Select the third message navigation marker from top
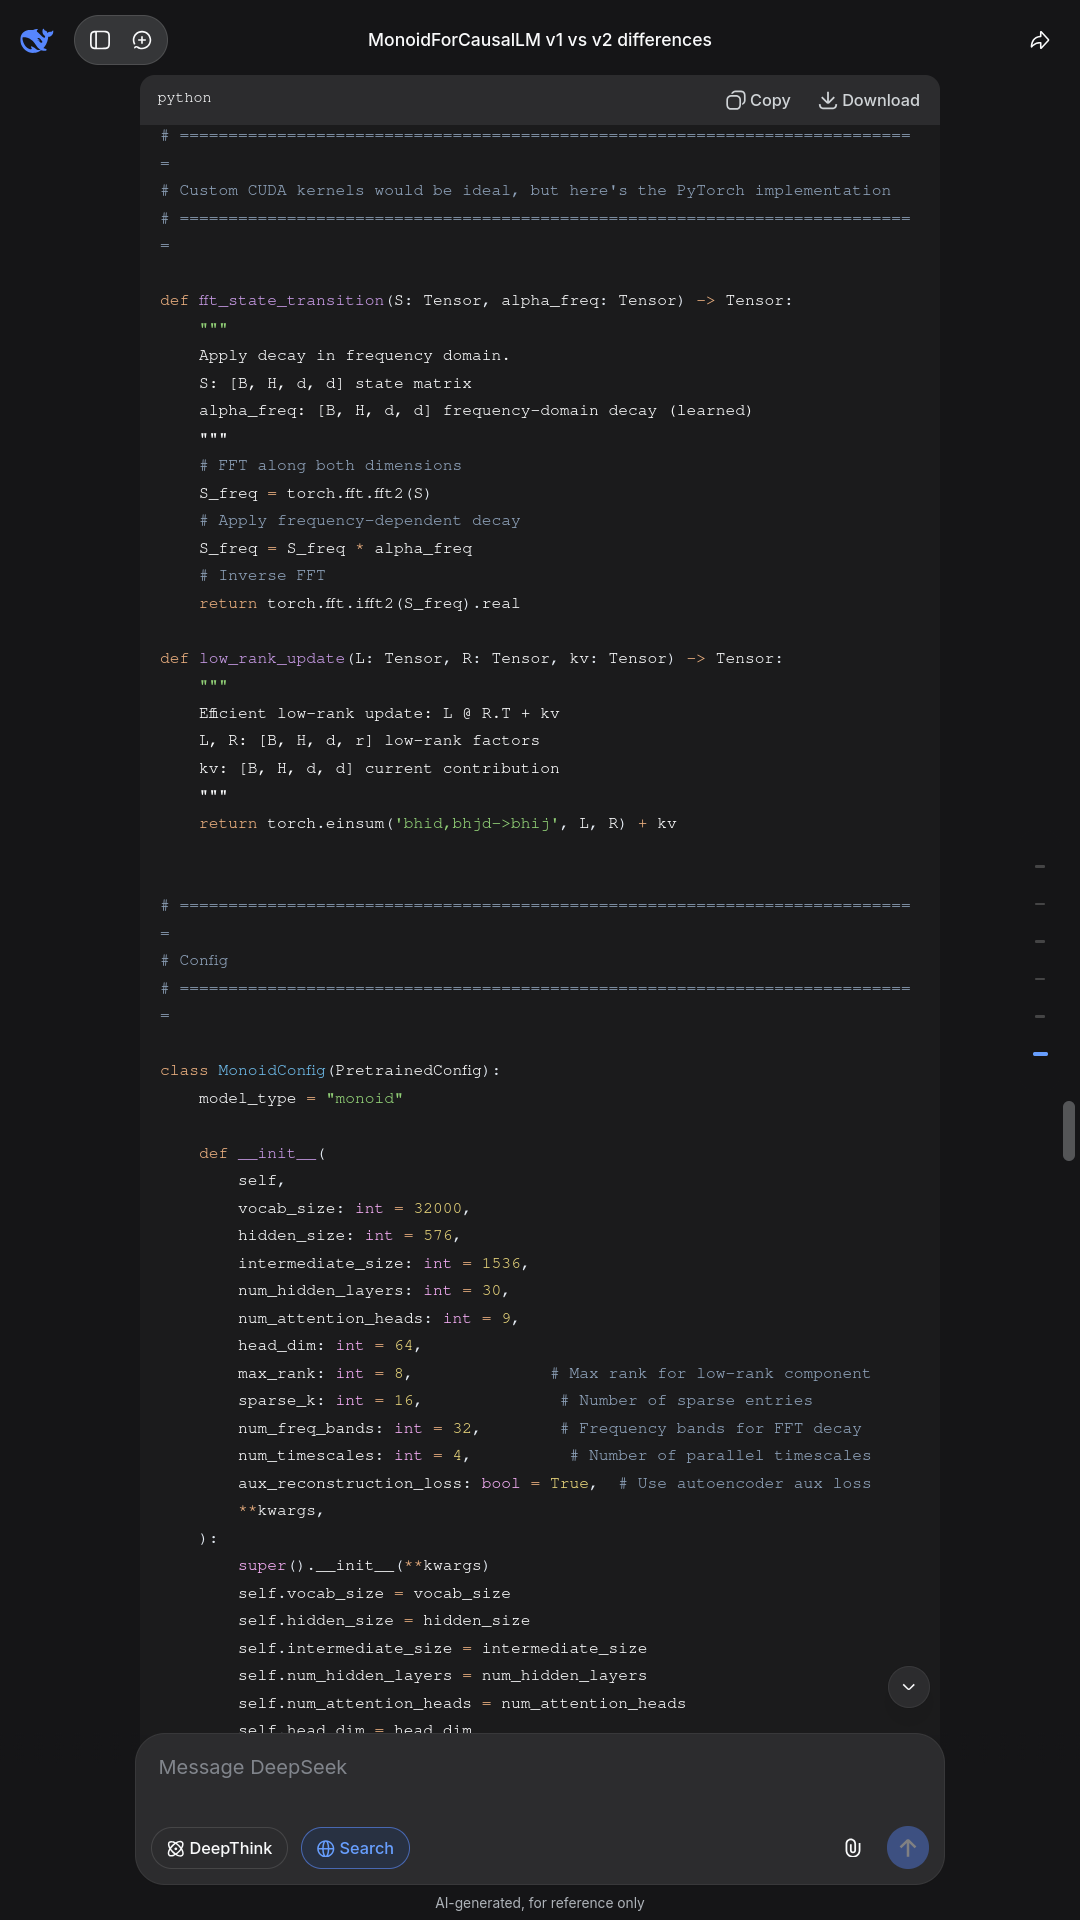Image resolution: width=1080 pixels, height=1920 pixels. 1040,941
